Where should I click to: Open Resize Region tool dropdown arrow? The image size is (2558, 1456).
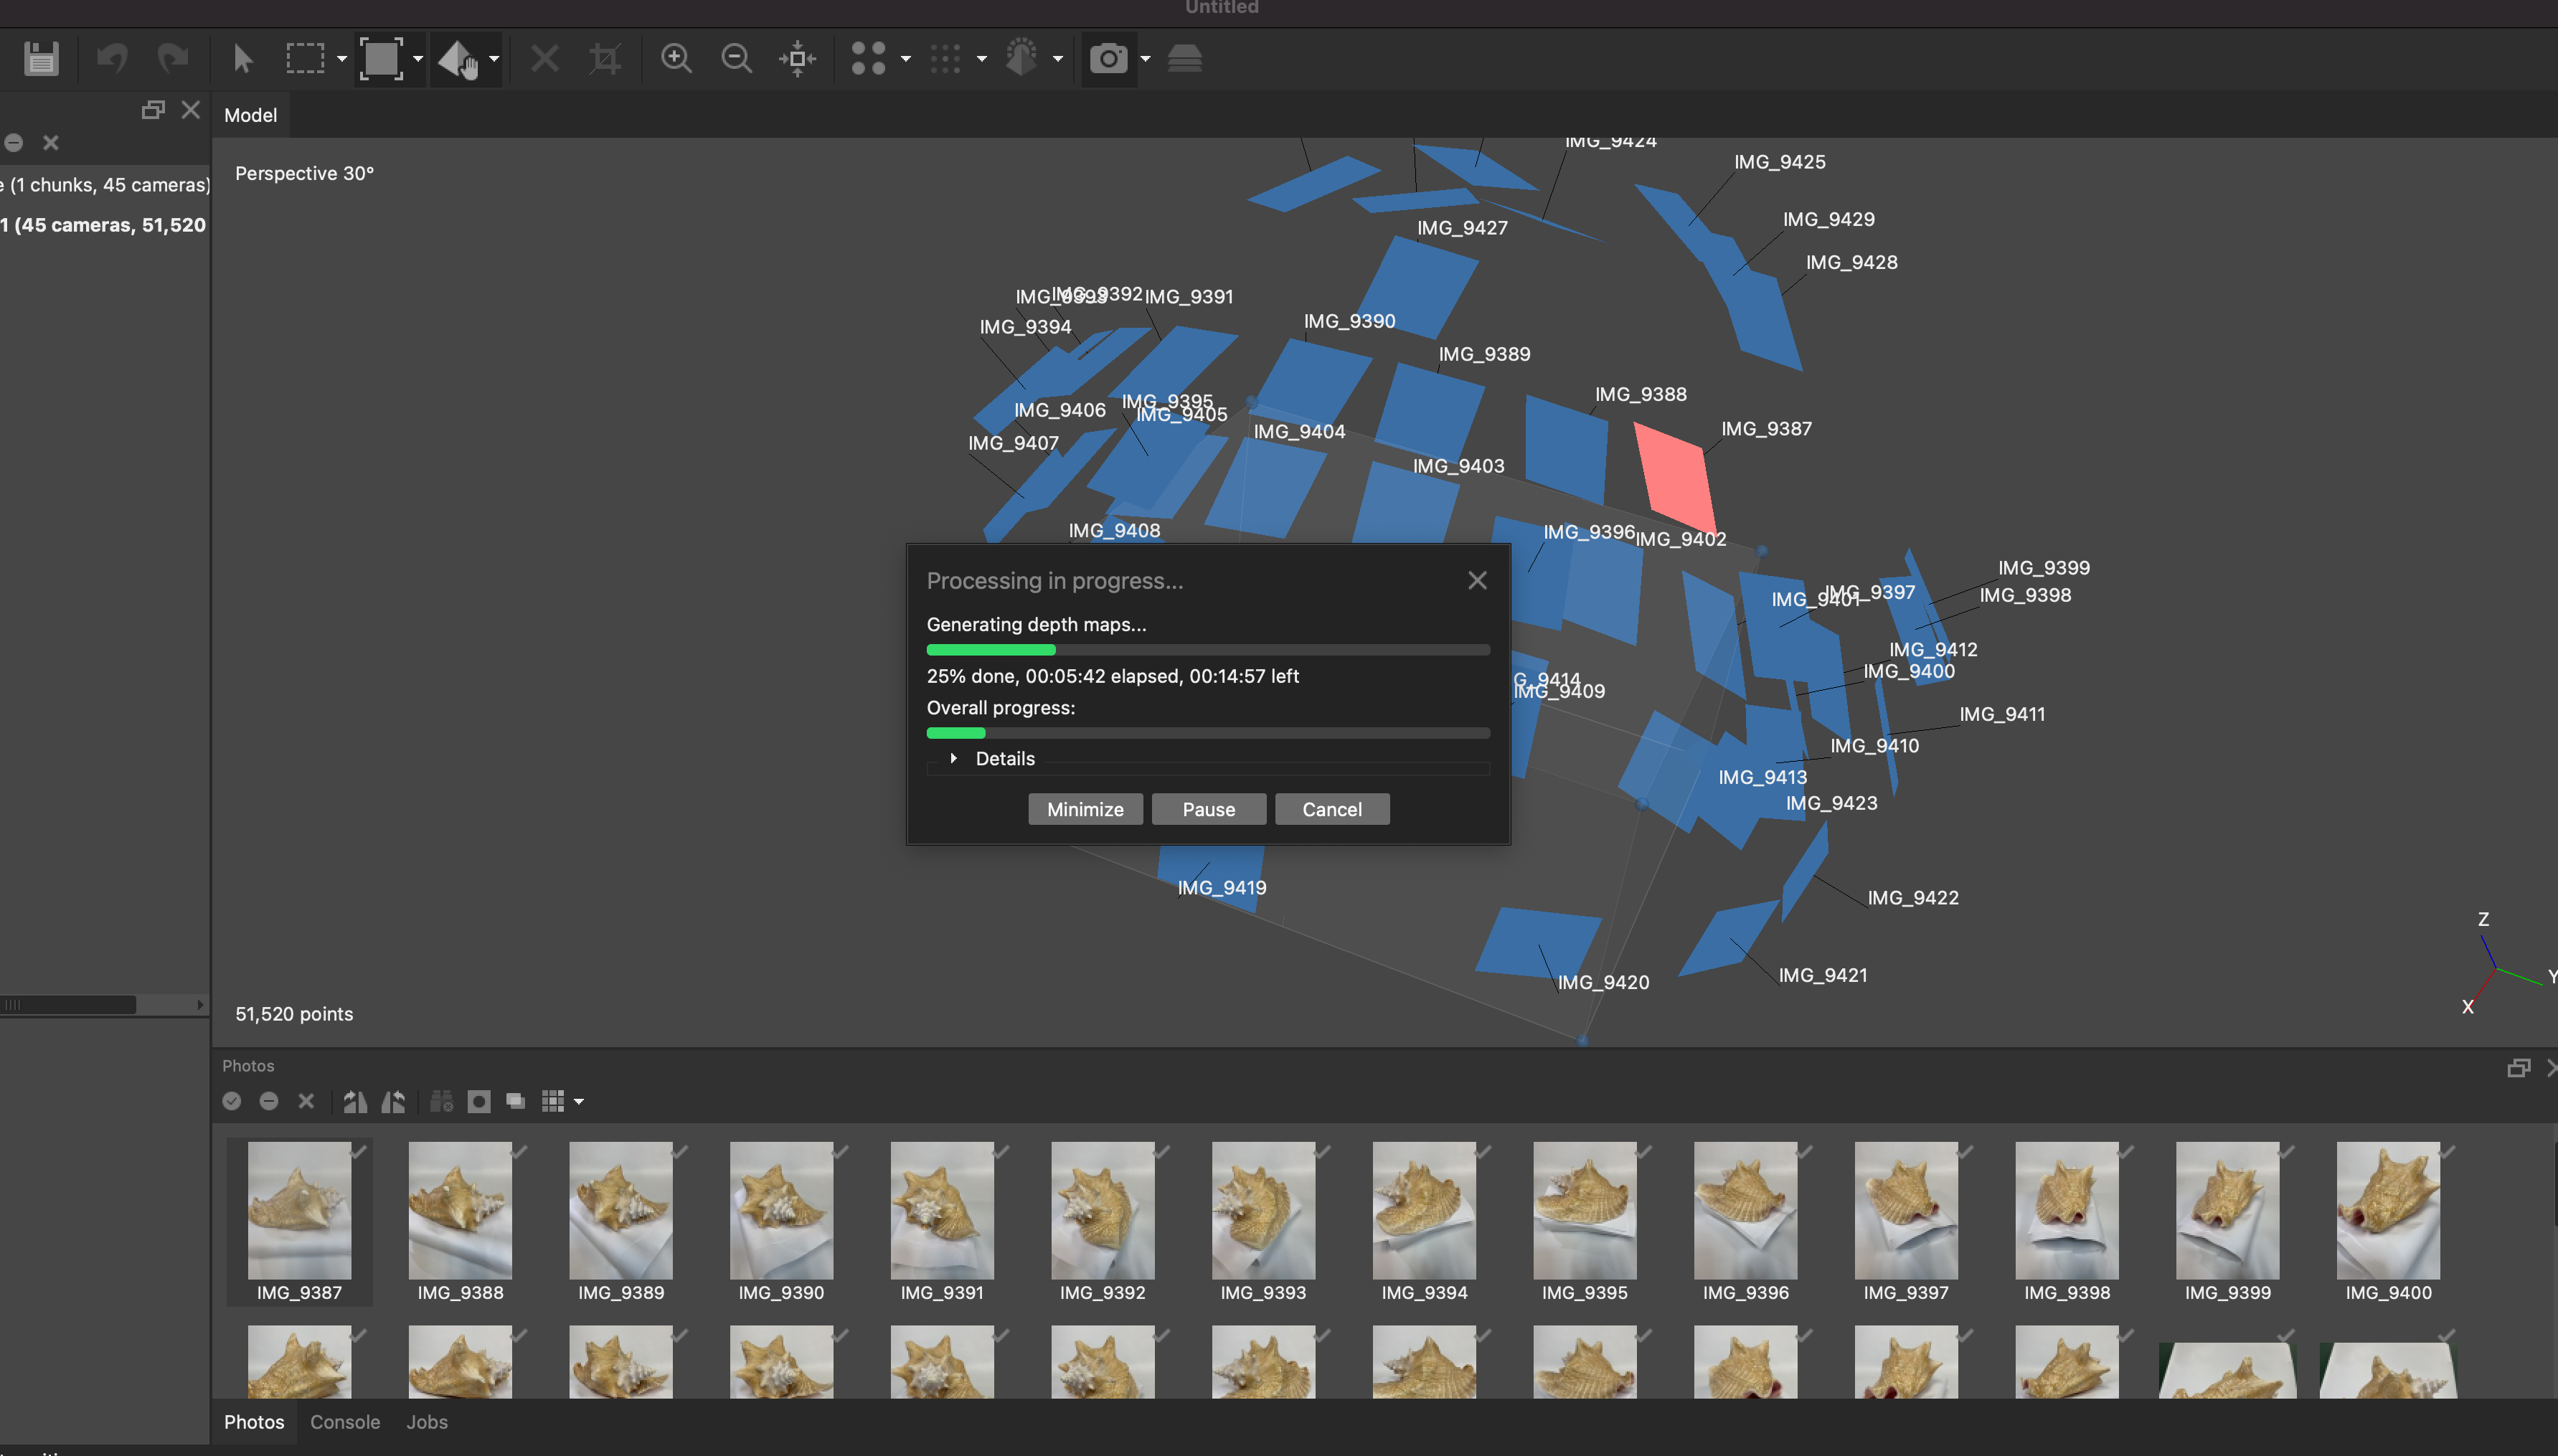tap(418, 60)
